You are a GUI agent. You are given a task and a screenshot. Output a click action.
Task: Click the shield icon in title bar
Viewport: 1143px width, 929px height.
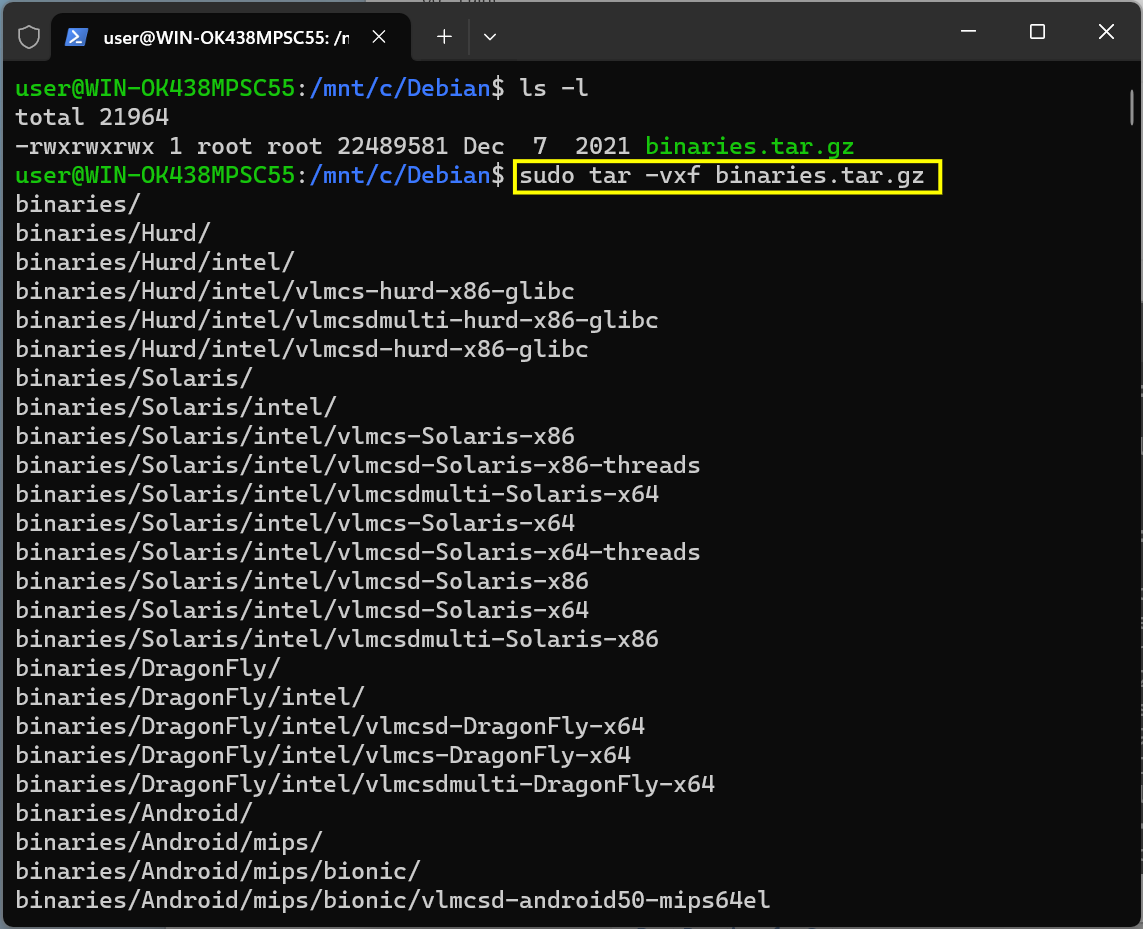[x=28, y=36]
